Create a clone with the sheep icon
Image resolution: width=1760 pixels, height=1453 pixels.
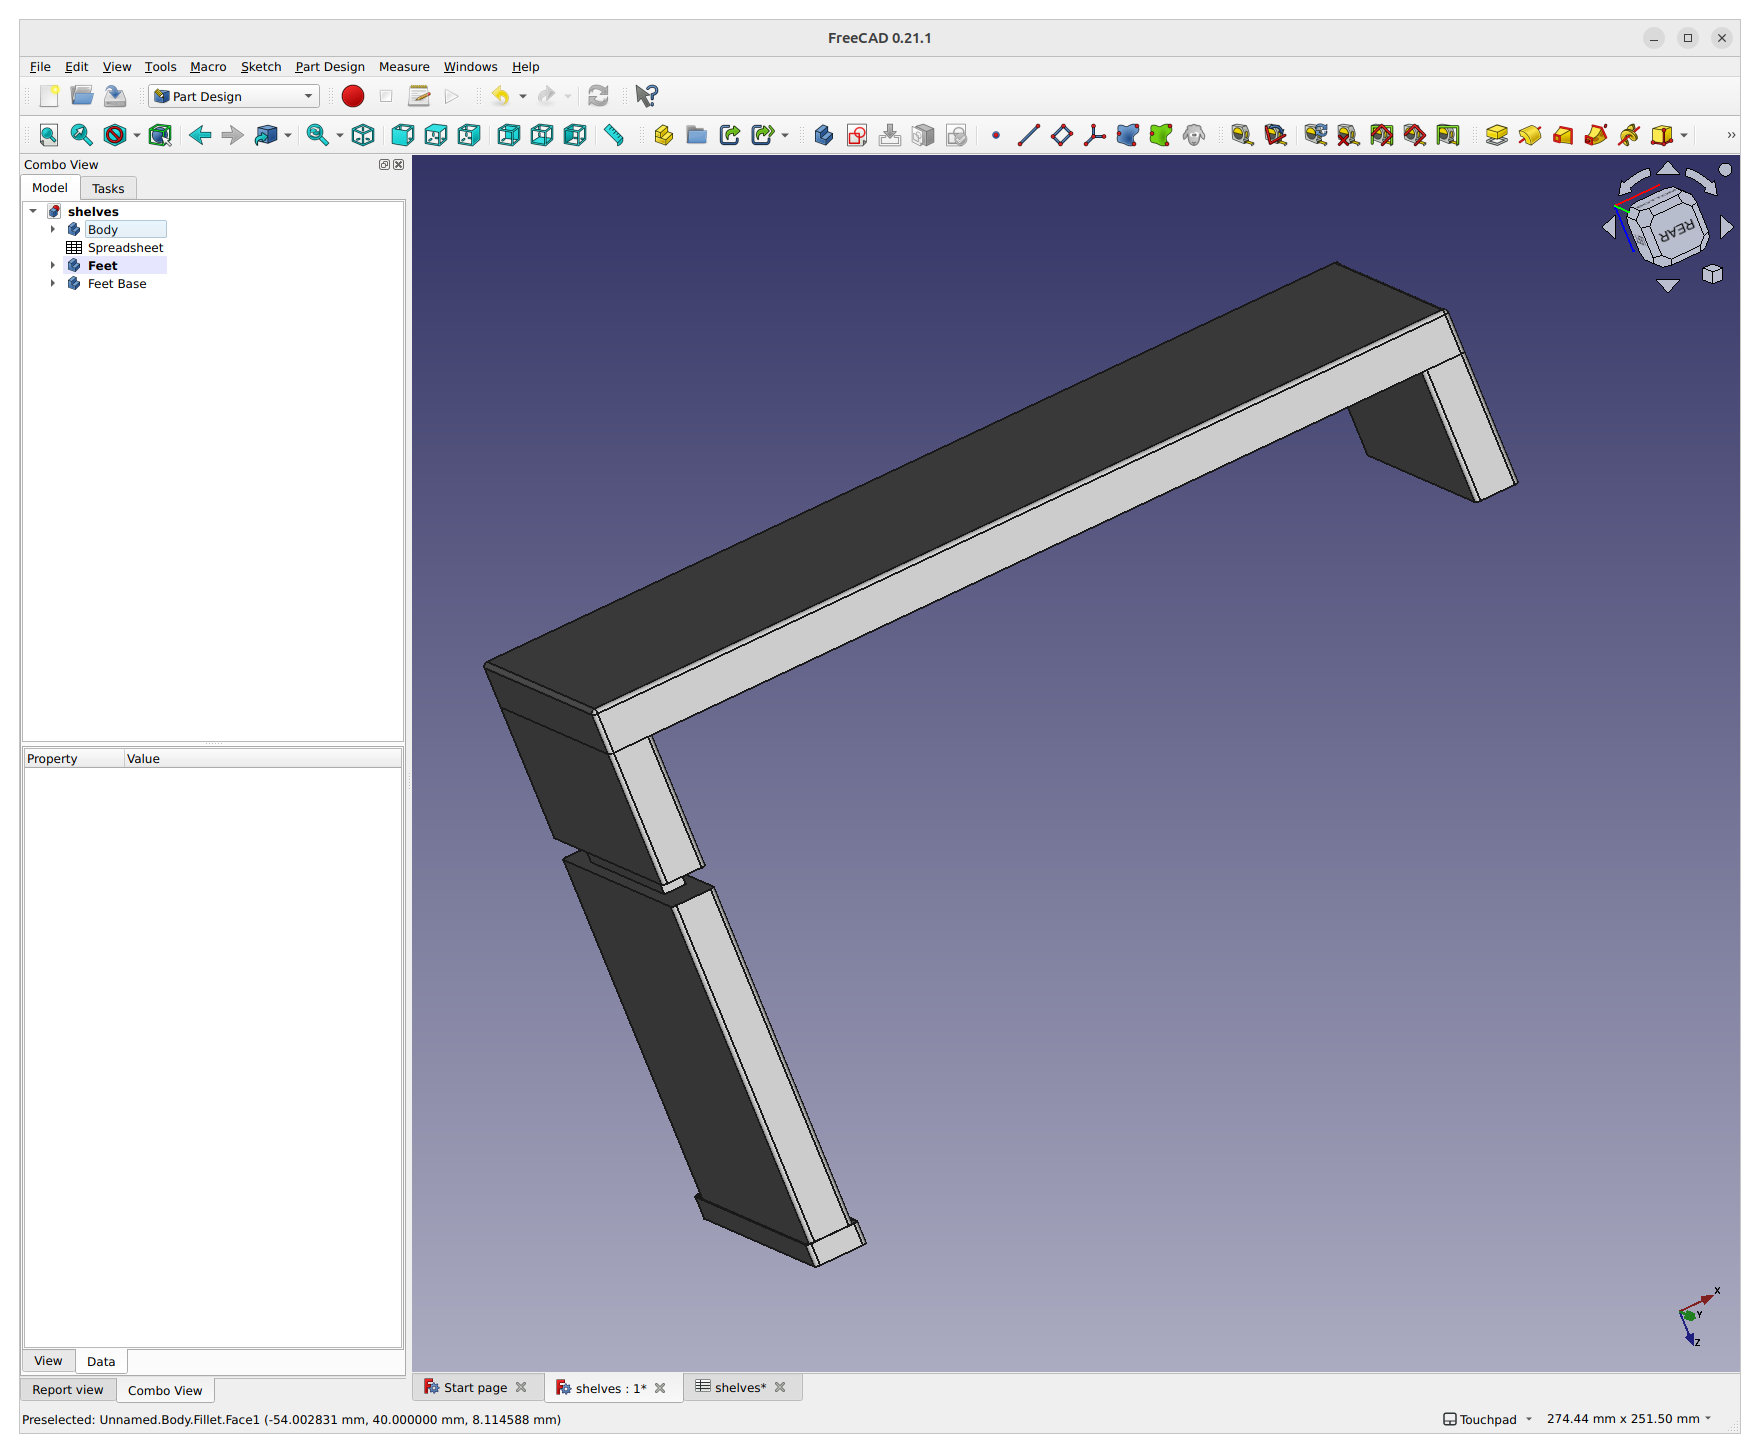point(1194,135)
